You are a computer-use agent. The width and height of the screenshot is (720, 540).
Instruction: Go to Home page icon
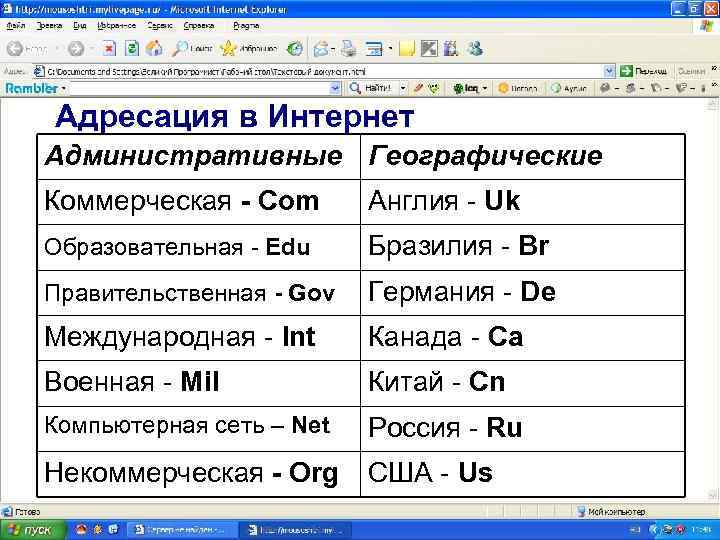click(x=154, y=48)
